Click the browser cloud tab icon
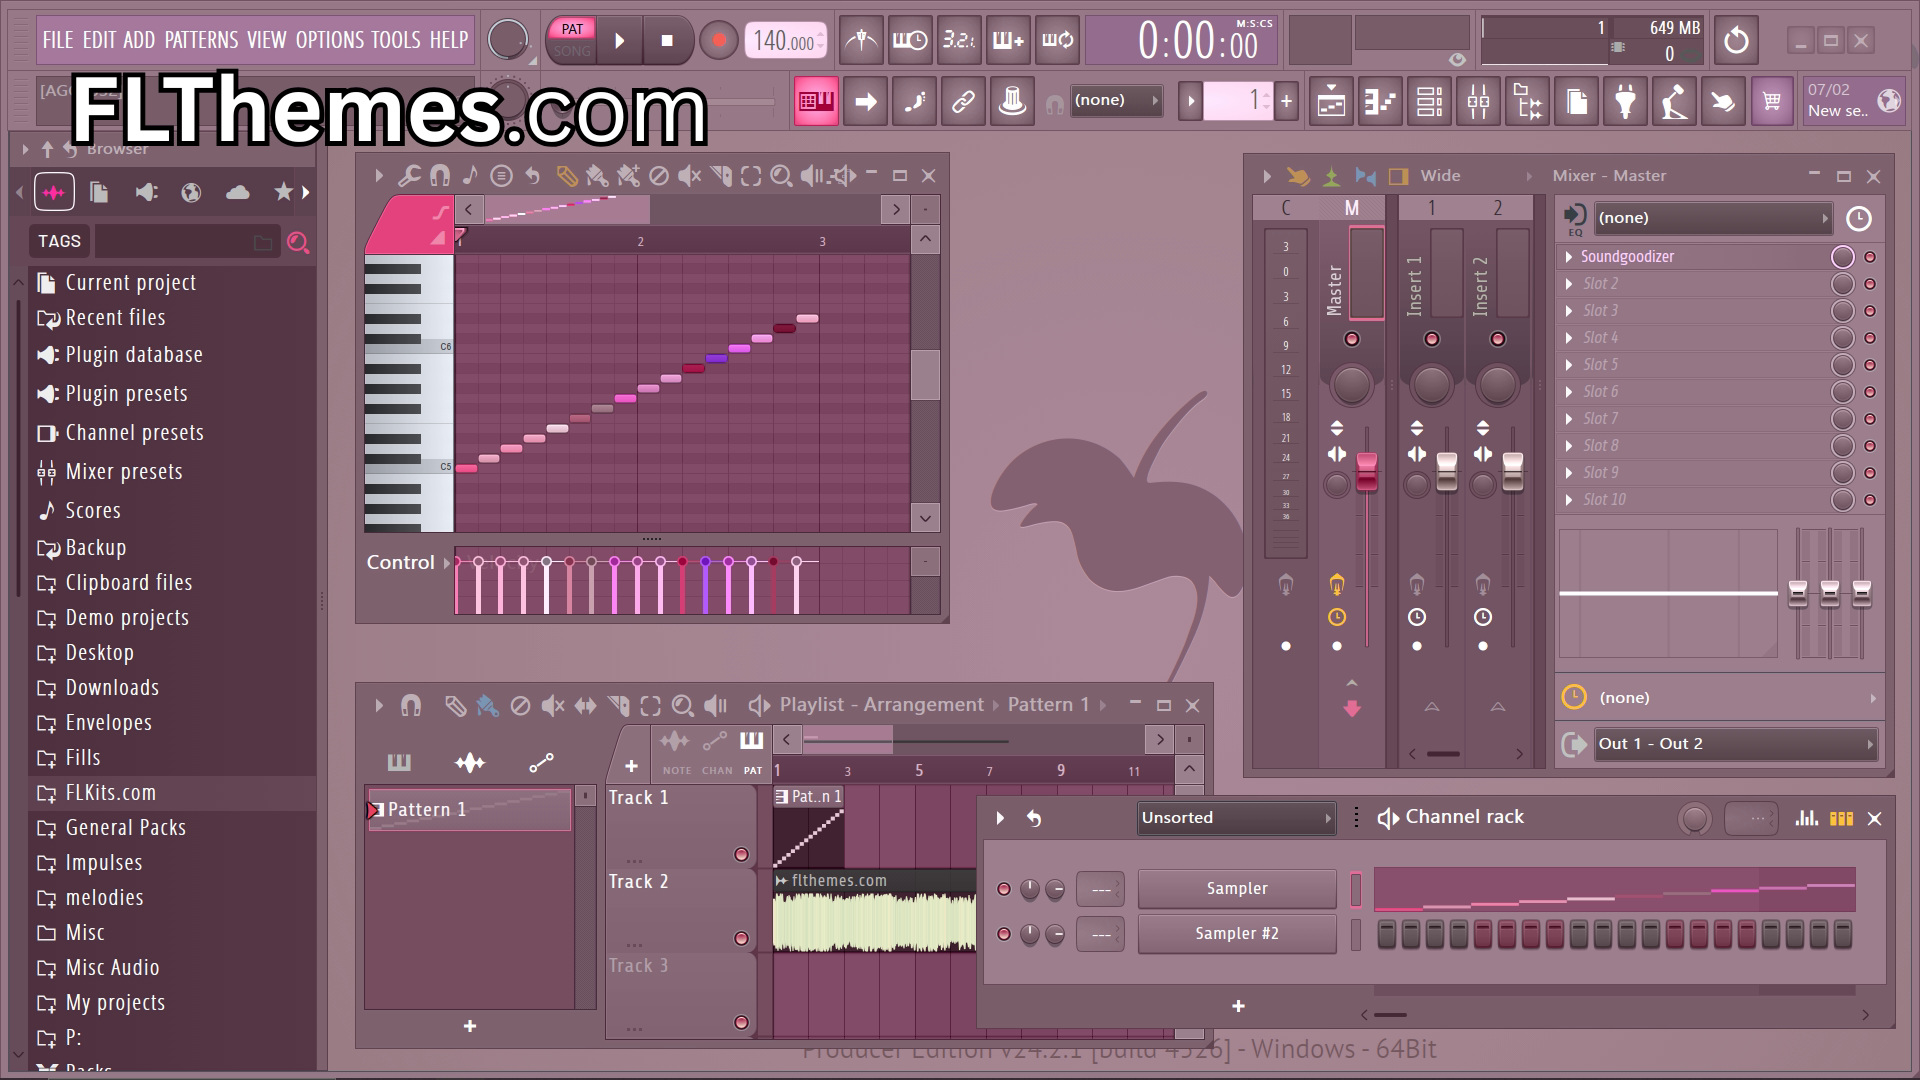The width and height of the screenshot is (1920, 1080). coord(238,192)
